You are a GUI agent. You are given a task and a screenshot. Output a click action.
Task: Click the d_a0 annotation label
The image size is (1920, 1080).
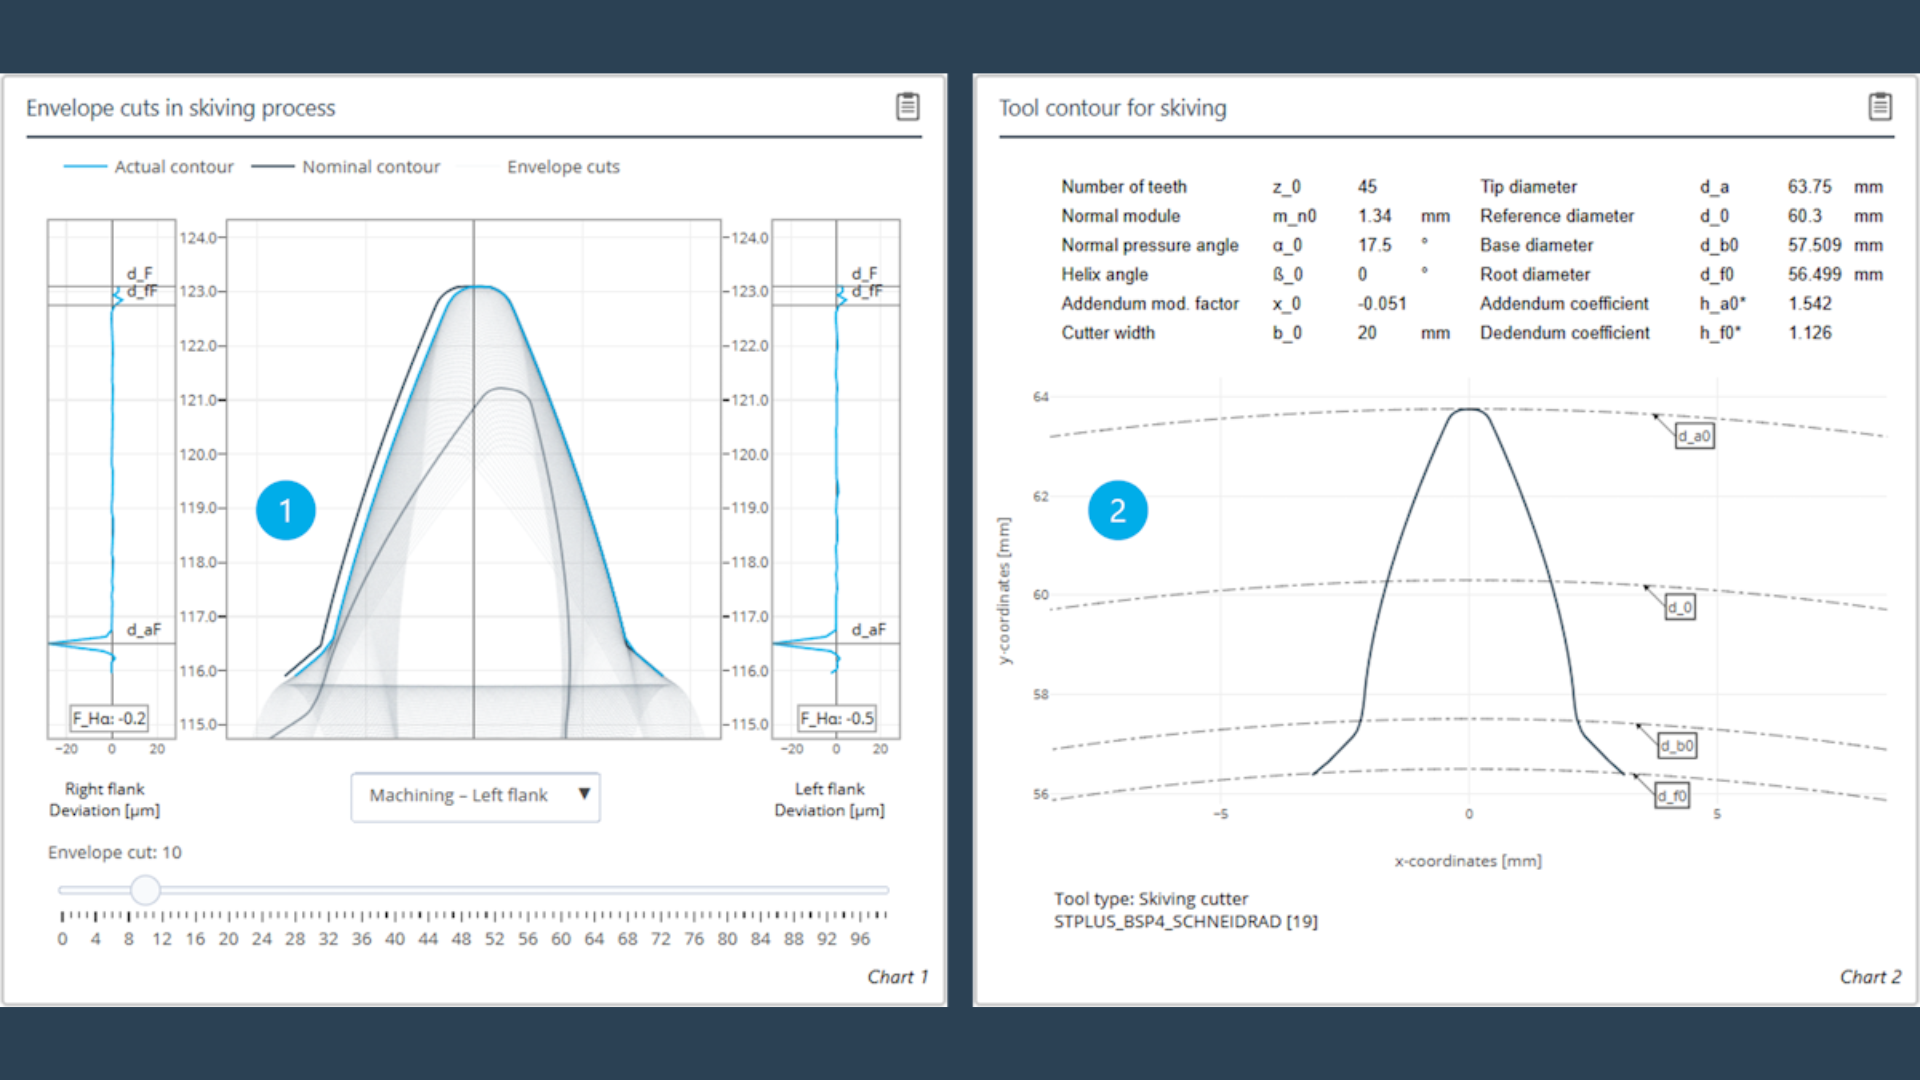click(1694, 436)
